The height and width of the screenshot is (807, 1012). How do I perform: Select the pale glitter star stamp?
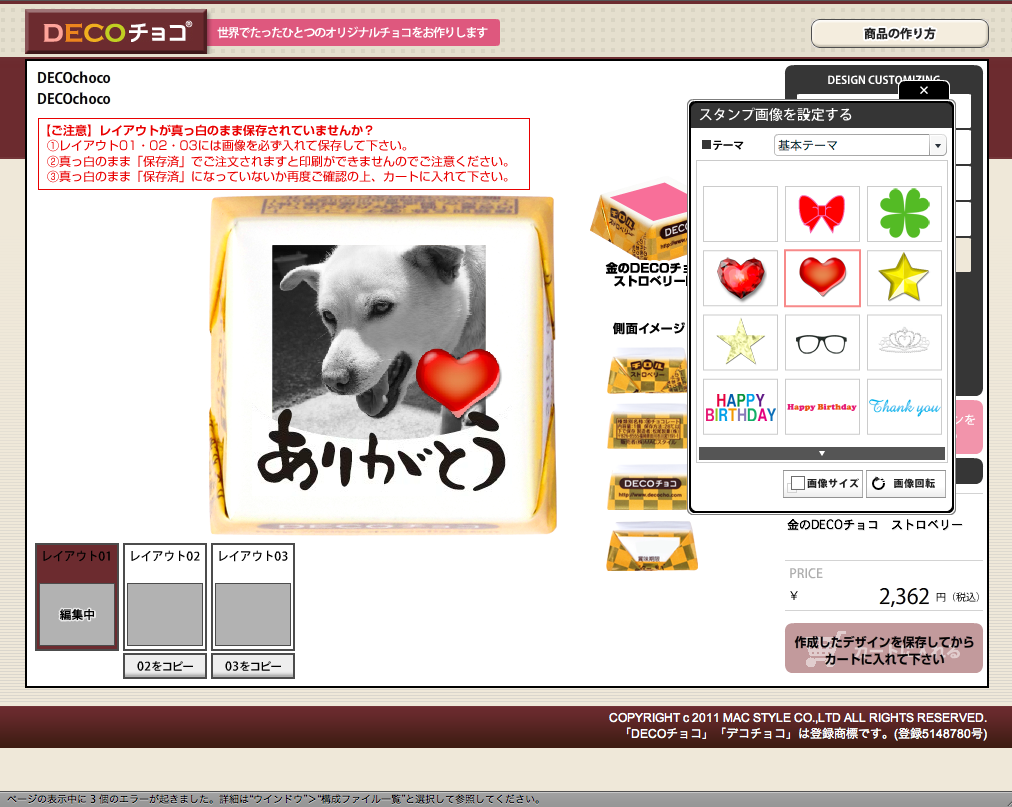pyautogui.click(x=740, y=343)
